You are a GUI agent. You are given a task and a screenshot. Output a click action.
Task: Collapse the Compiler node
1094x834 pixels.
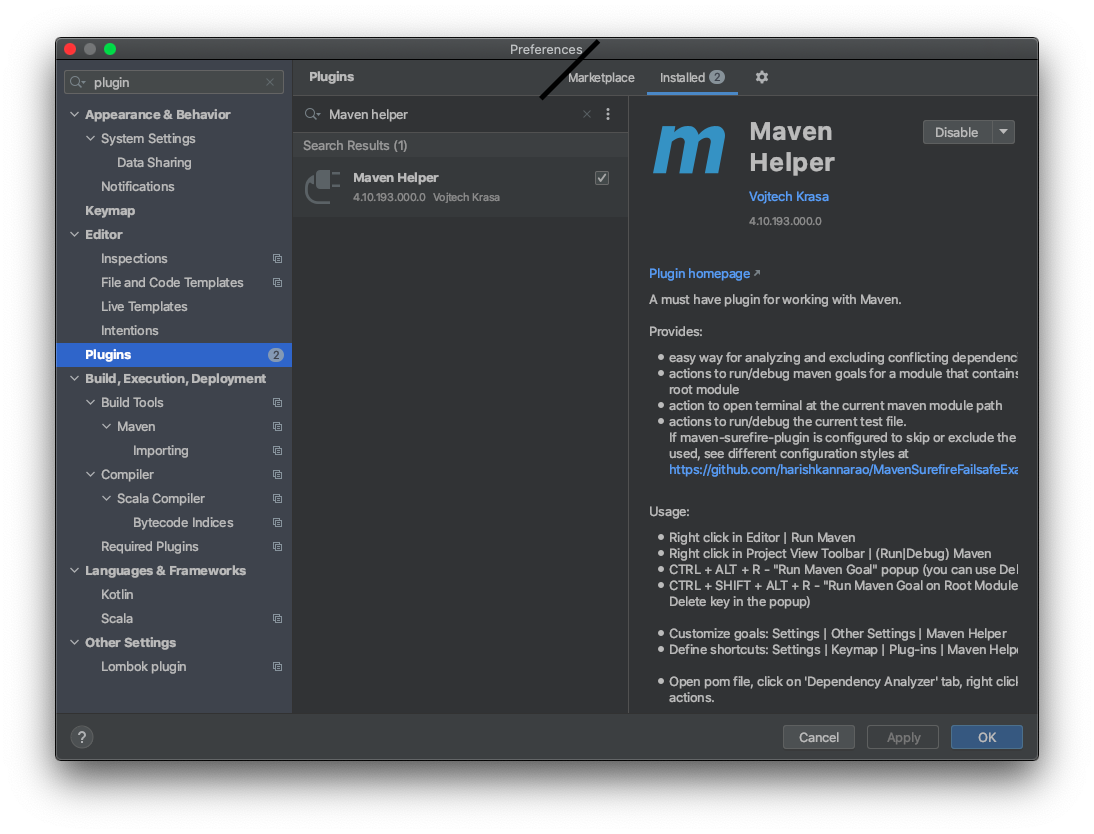click(91, 475)
